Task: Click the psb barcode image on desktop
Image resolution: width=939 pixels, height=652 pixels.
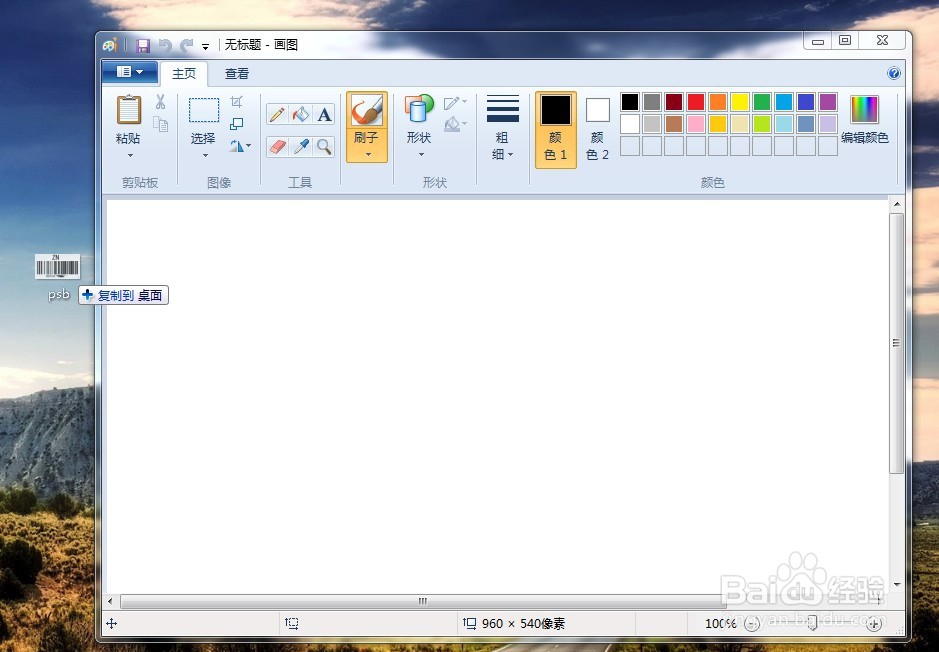Action: click(x=57, y=266)
